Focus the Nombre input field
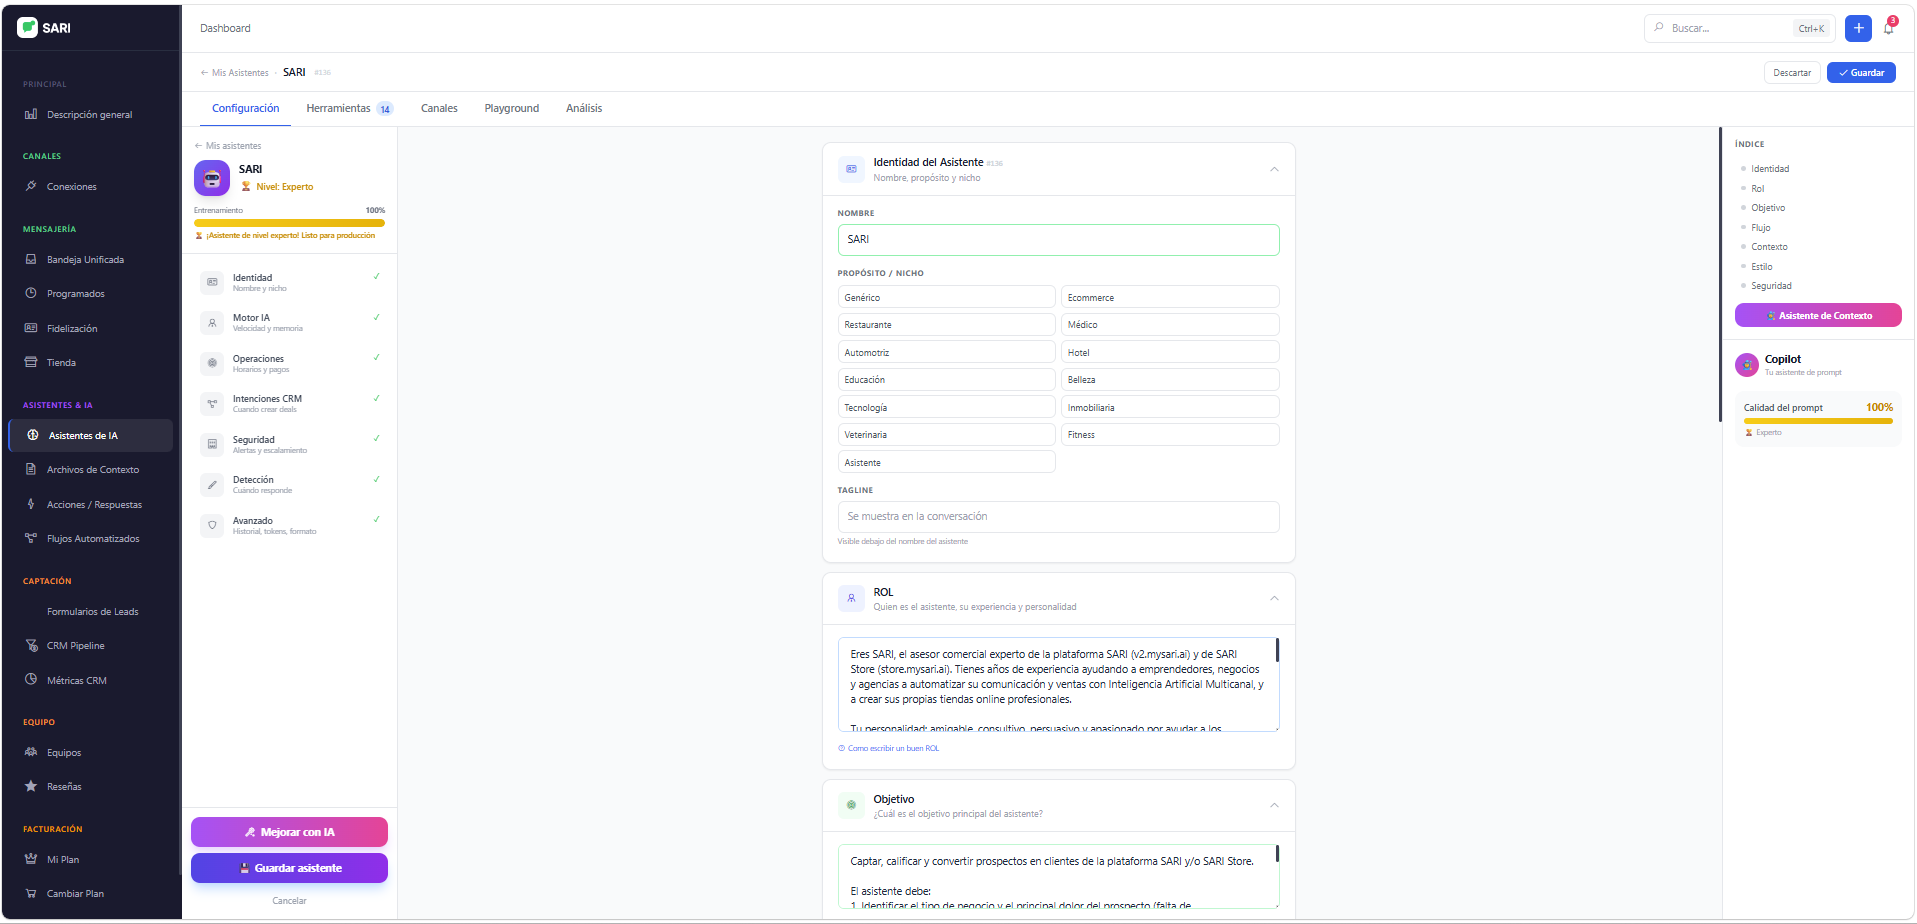 click(1058, 239)
